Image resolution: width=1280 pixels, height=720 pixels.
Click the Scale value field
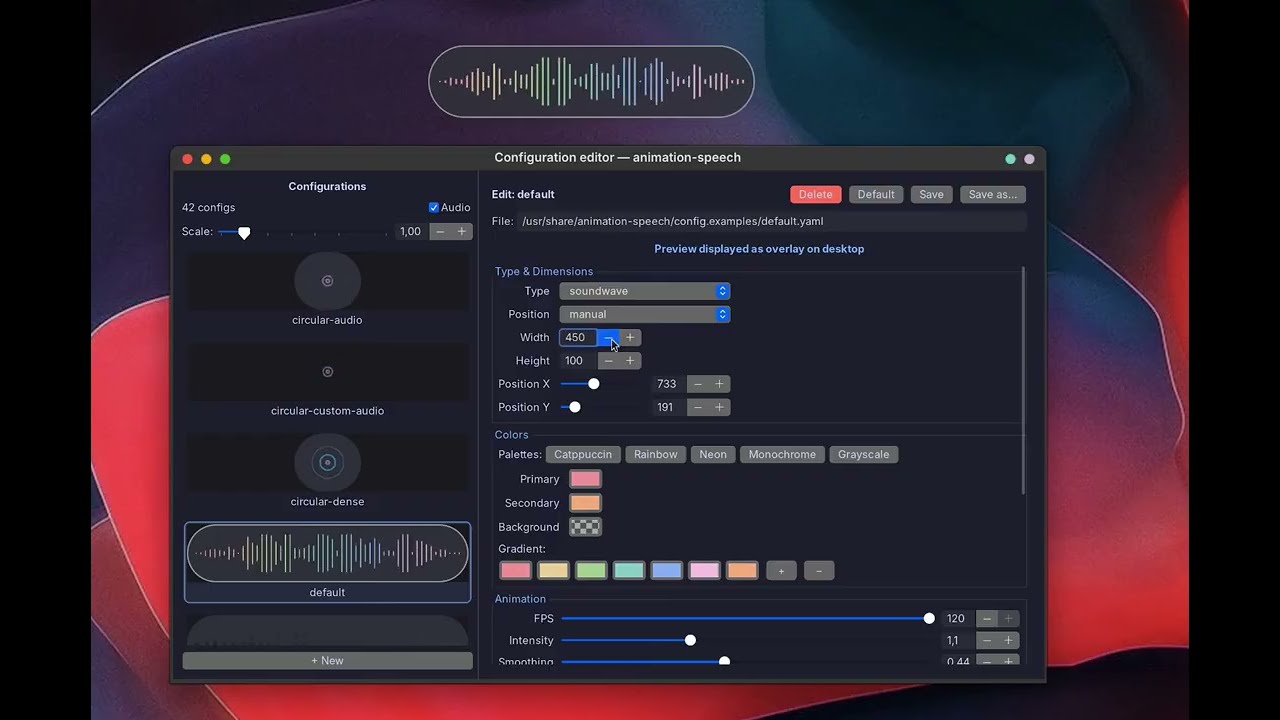(412, 232)
